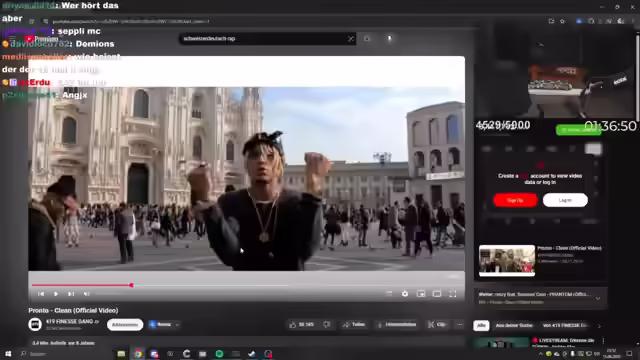Image resolution: width=640 pixels, height=360 pixels.
Task: Click the red Sign Up button
Action: [515, 200]
